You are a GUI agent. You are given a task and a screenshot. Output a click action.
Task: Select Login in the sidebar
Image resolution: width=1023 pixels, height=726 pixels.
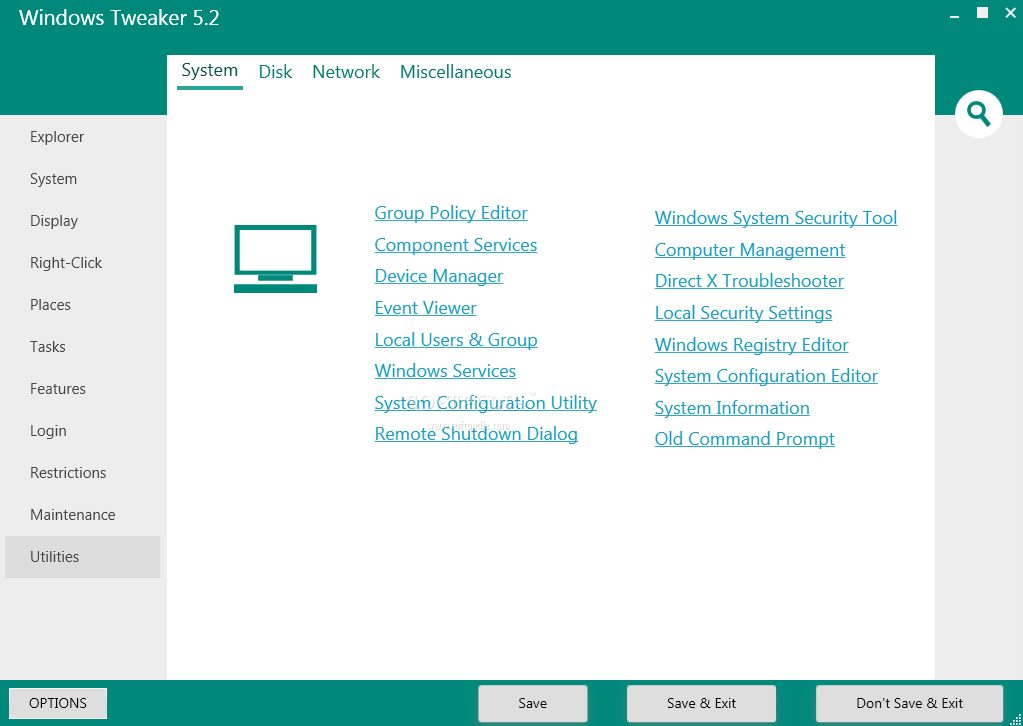[82, 431]
